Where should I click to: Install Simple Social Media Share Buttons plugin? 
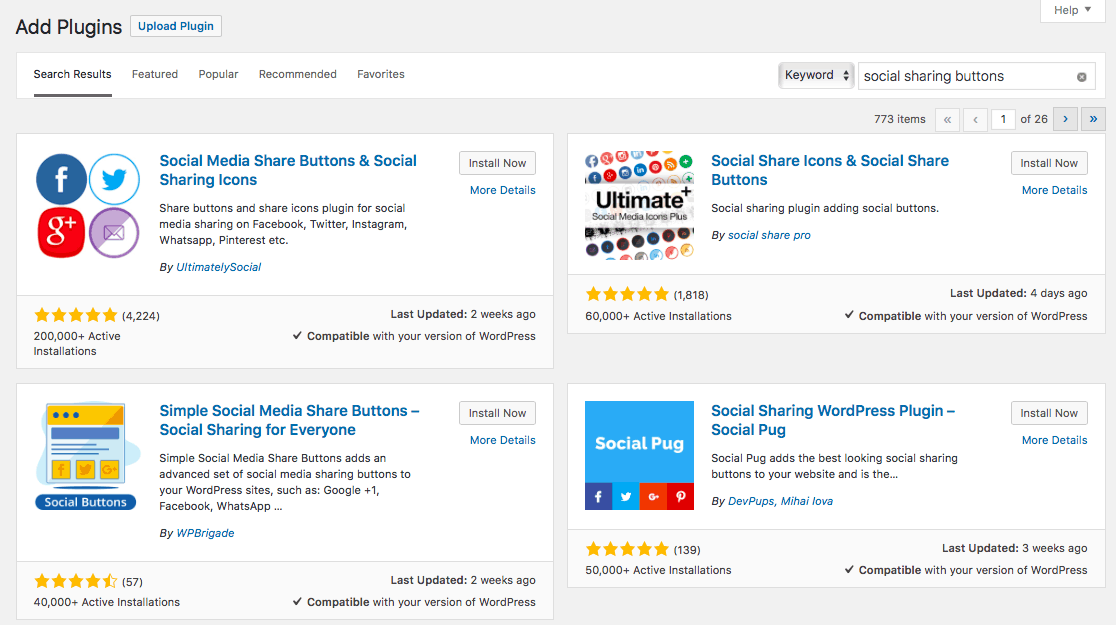click(498, 413)
